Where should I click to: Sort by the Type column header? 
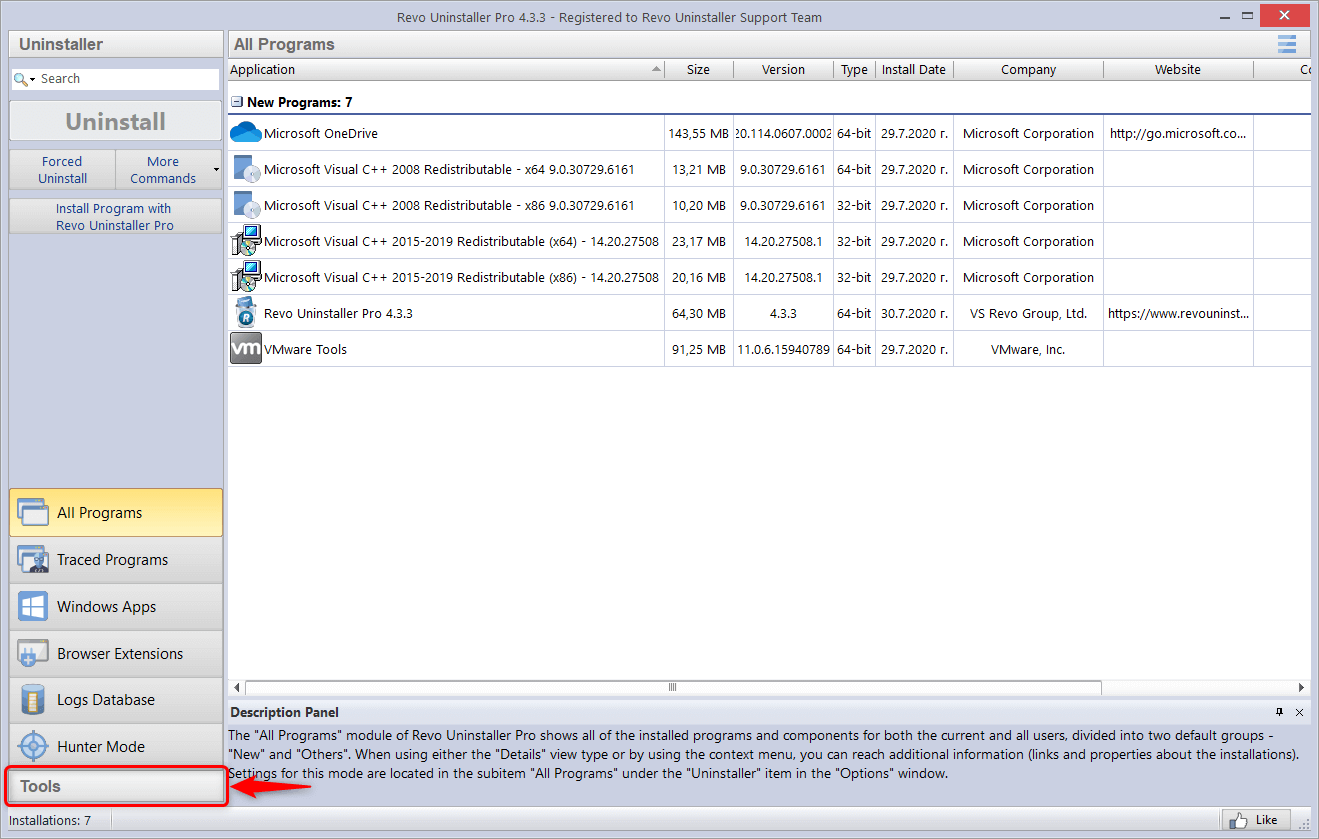pyautogui.click(x=854, y=70)
